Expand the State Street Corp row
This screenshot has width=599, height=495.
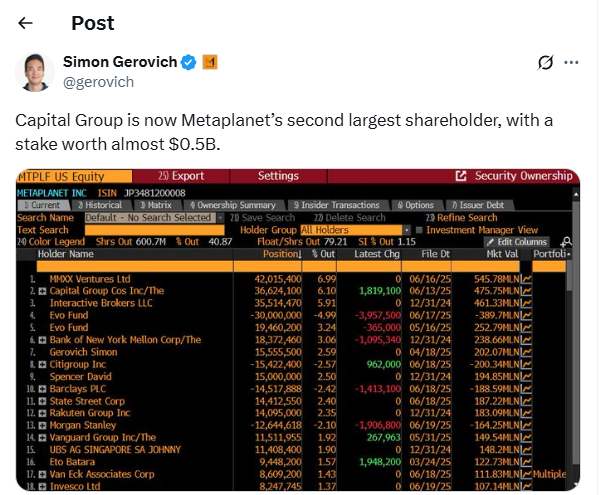42,401
